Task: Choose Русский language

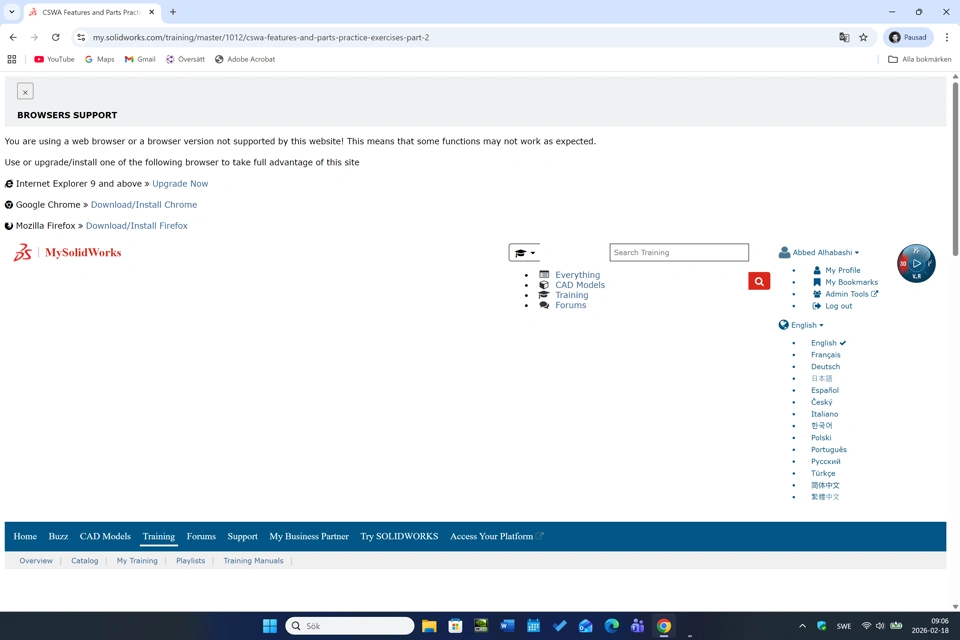Action: [x=825, y=461]
